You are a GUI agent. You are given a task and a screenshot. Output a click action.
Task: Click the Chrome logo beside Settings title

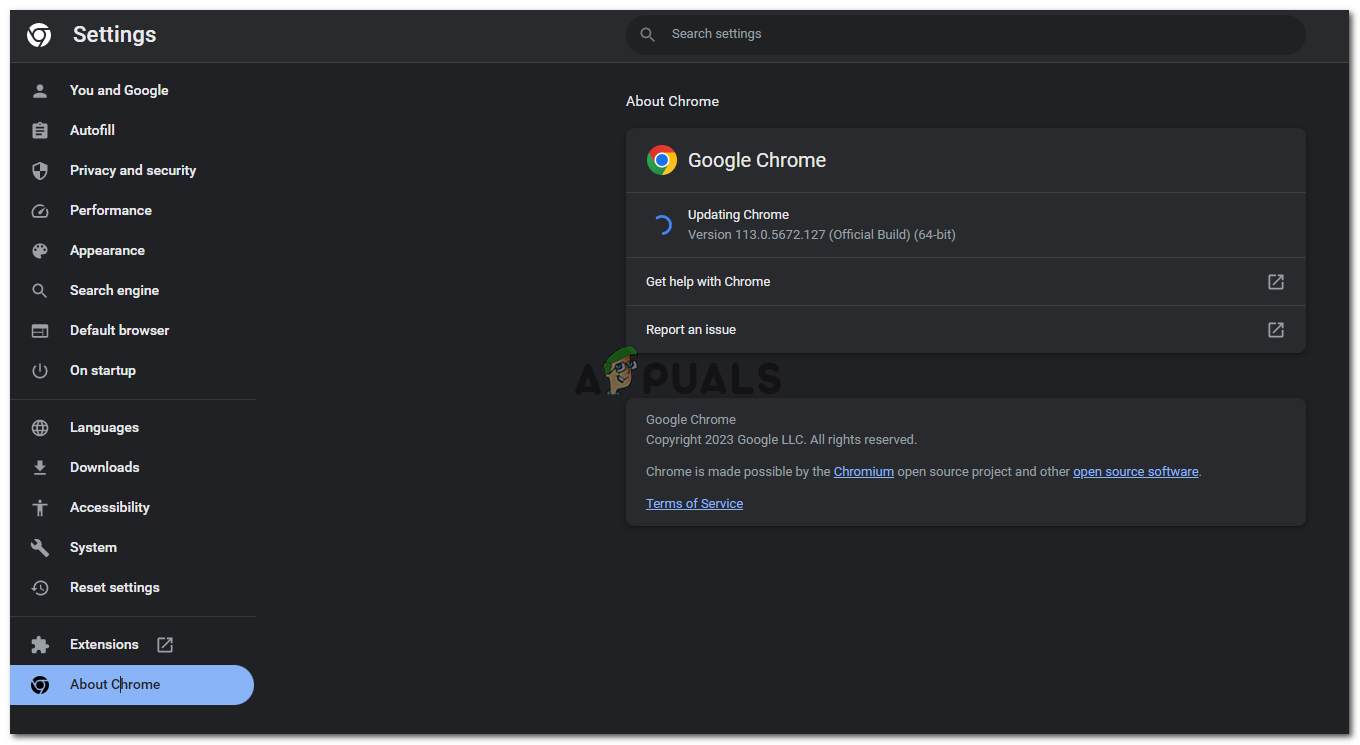[x=39, y=35]
